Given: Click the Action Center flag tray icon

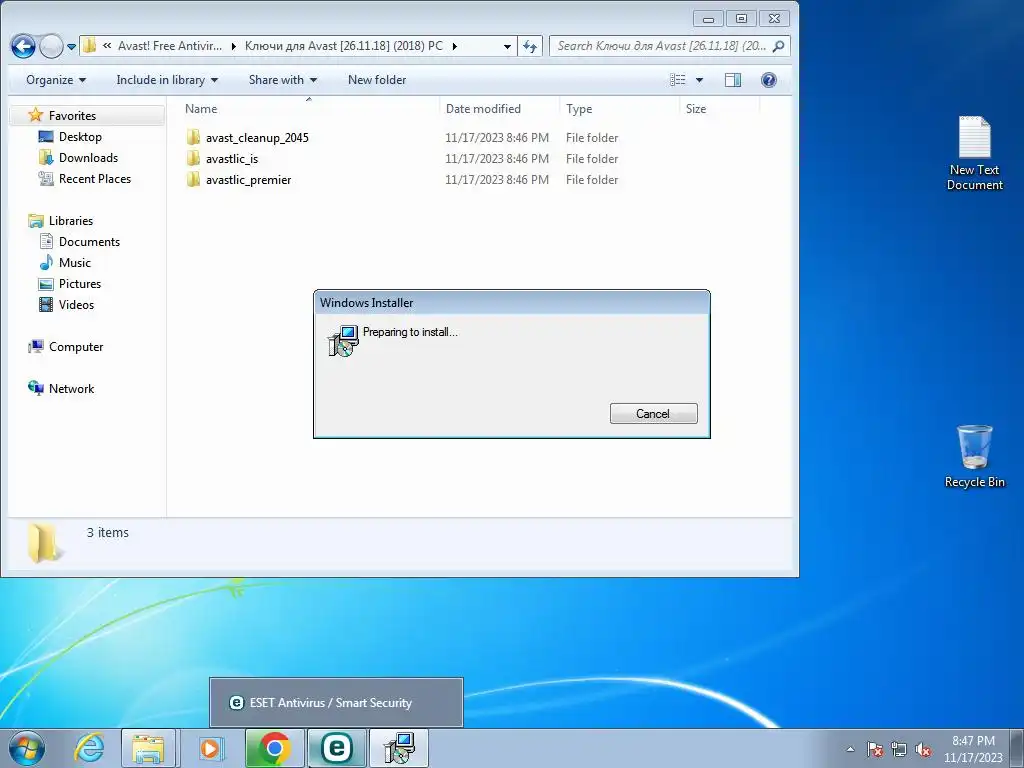Looking at the screenshot, I should 875,749.
